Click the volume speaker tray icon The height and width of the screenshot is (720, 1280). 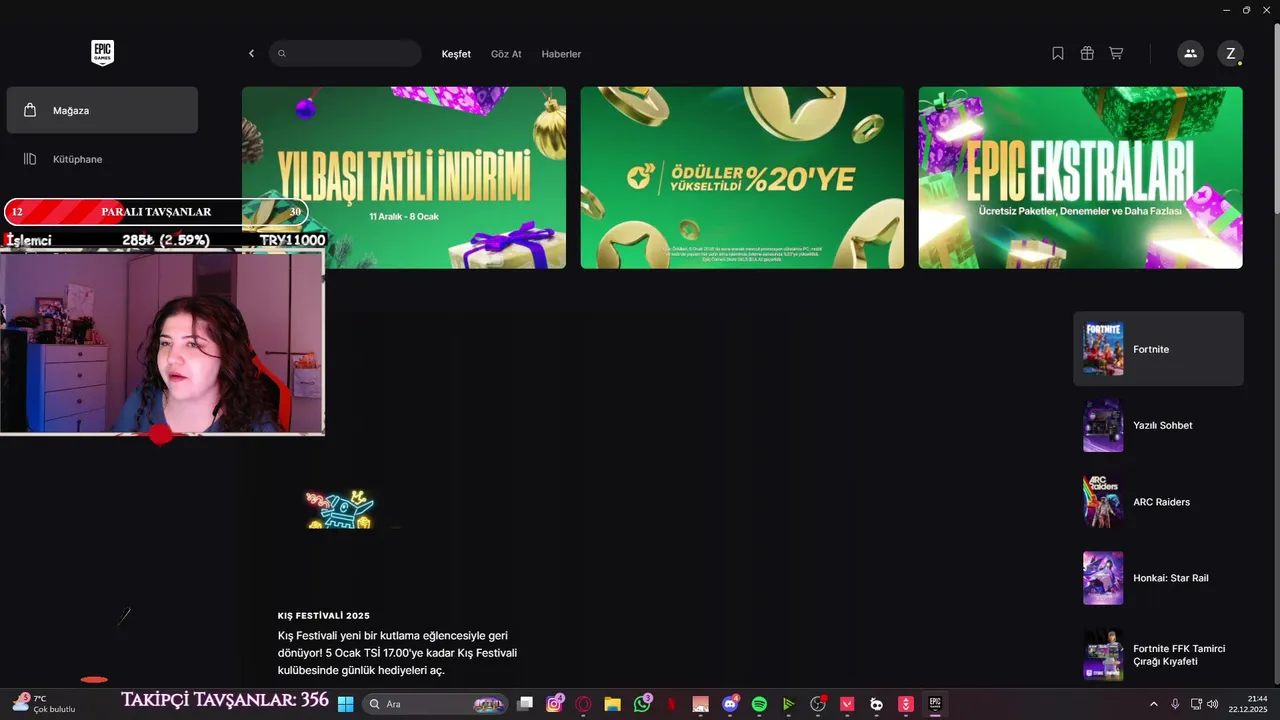[x=1213, y=704]
